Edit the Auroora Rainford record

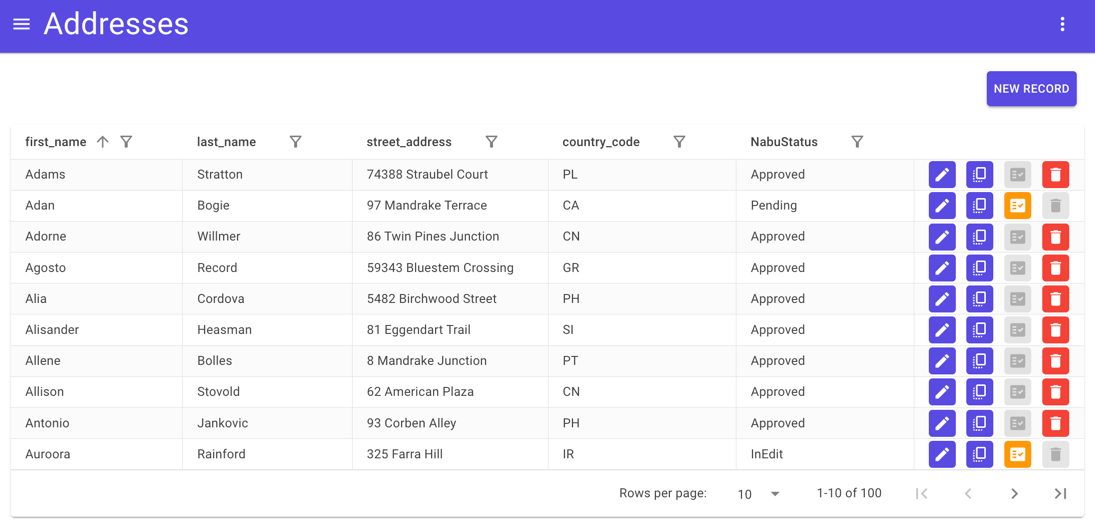pyautogui.click(x=942, y=454)
